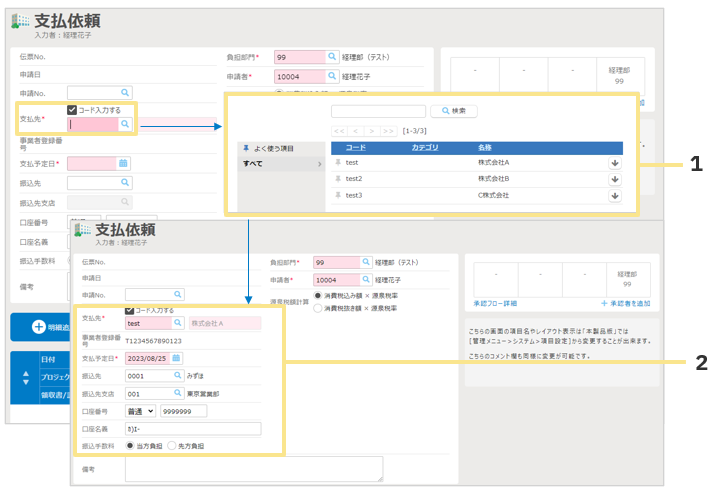Viewport: 720px width, 492px height.
Task: Click the download arrow for 株式会社A row
Action: pyautogui.click(x=614, y=163)
